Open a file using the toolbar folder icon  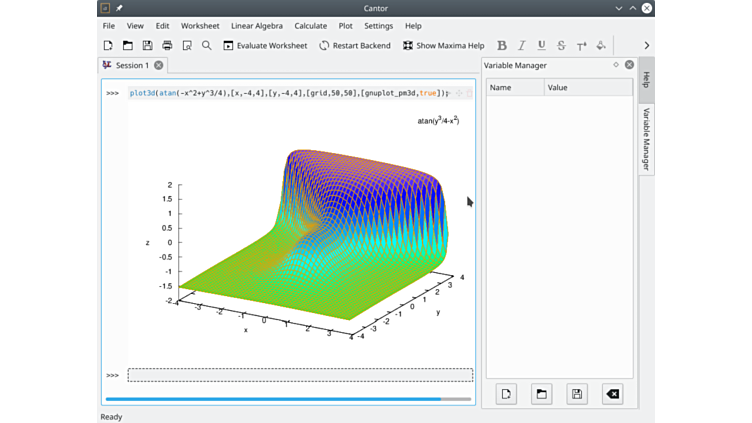pyautogui.click(x=128, y=45)
